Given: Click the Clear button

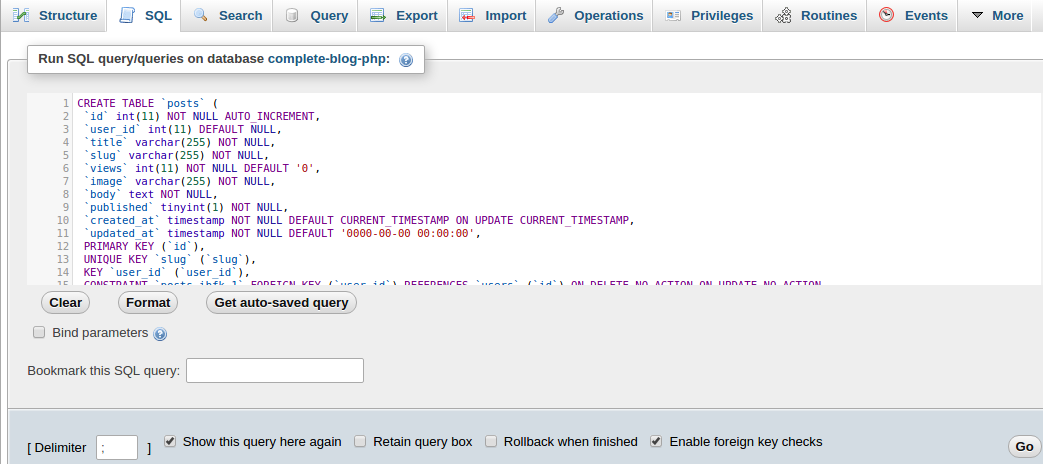Looking at the screenshot, I should click(65, 302).
